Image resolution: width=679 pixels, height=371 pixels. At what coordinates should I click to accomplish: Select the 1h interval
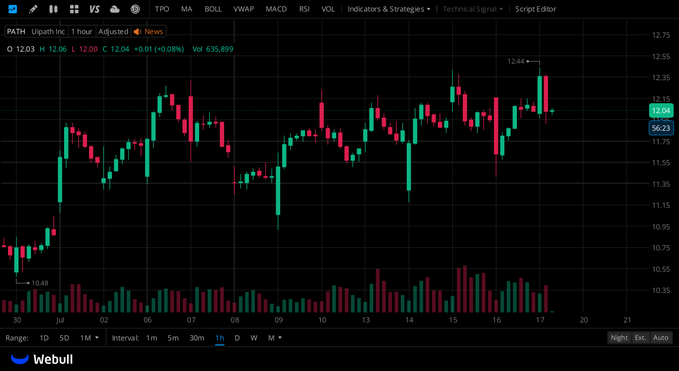point(220,338)
